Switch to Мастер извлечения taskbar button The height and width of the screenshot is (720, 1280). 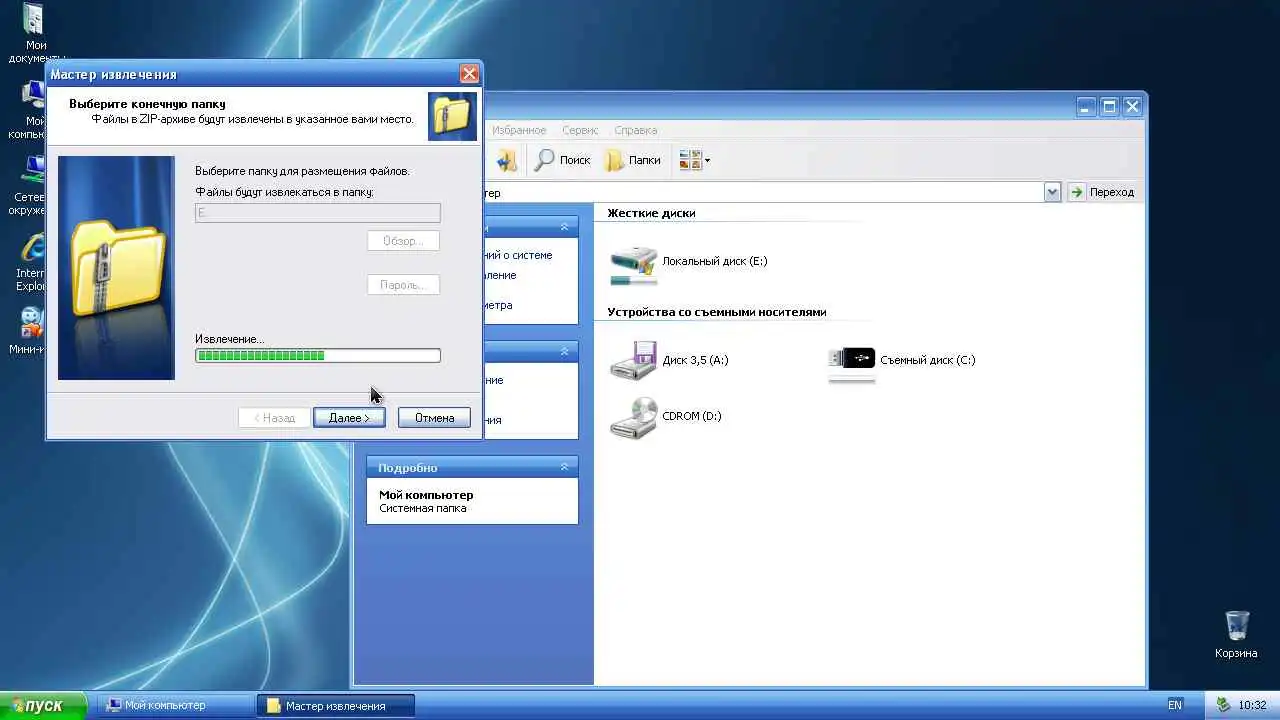click(x=335, y=706)
